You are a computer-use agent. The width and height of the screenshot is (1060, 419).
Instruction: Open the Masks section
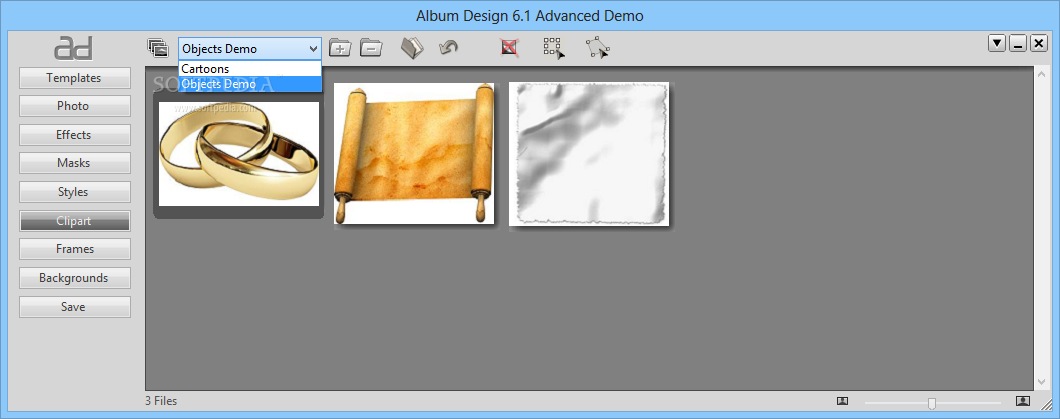point(74,164)
